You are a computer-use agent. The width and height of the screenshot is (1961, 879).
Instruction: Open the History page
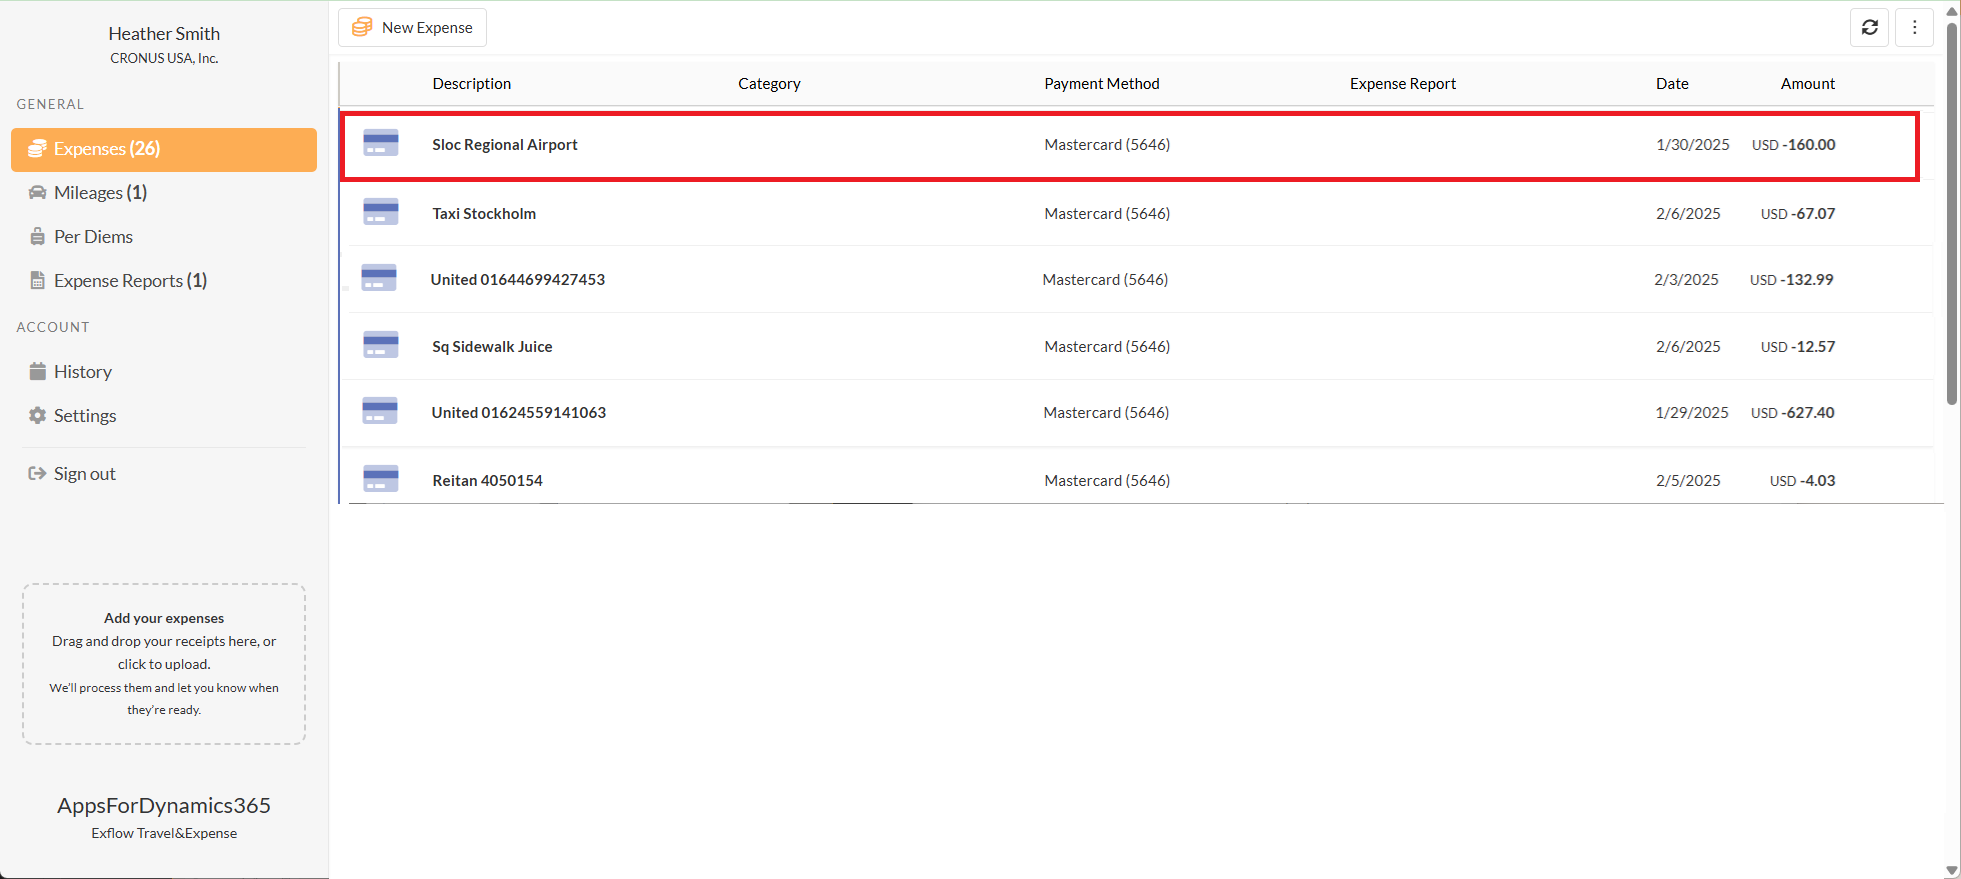point(82,372)
